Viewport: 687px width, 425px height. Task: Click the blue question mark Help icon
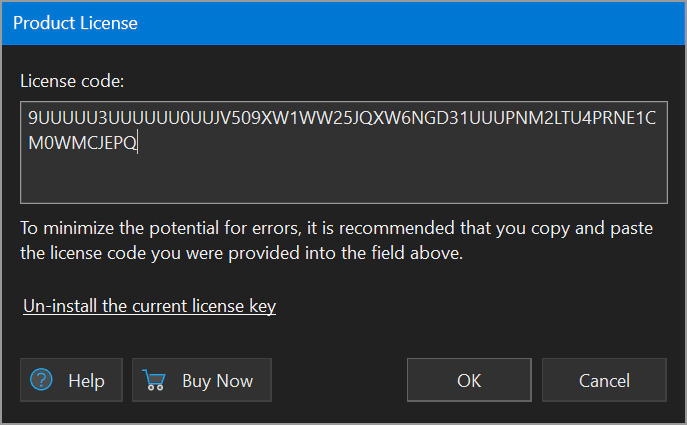point(41,380)
